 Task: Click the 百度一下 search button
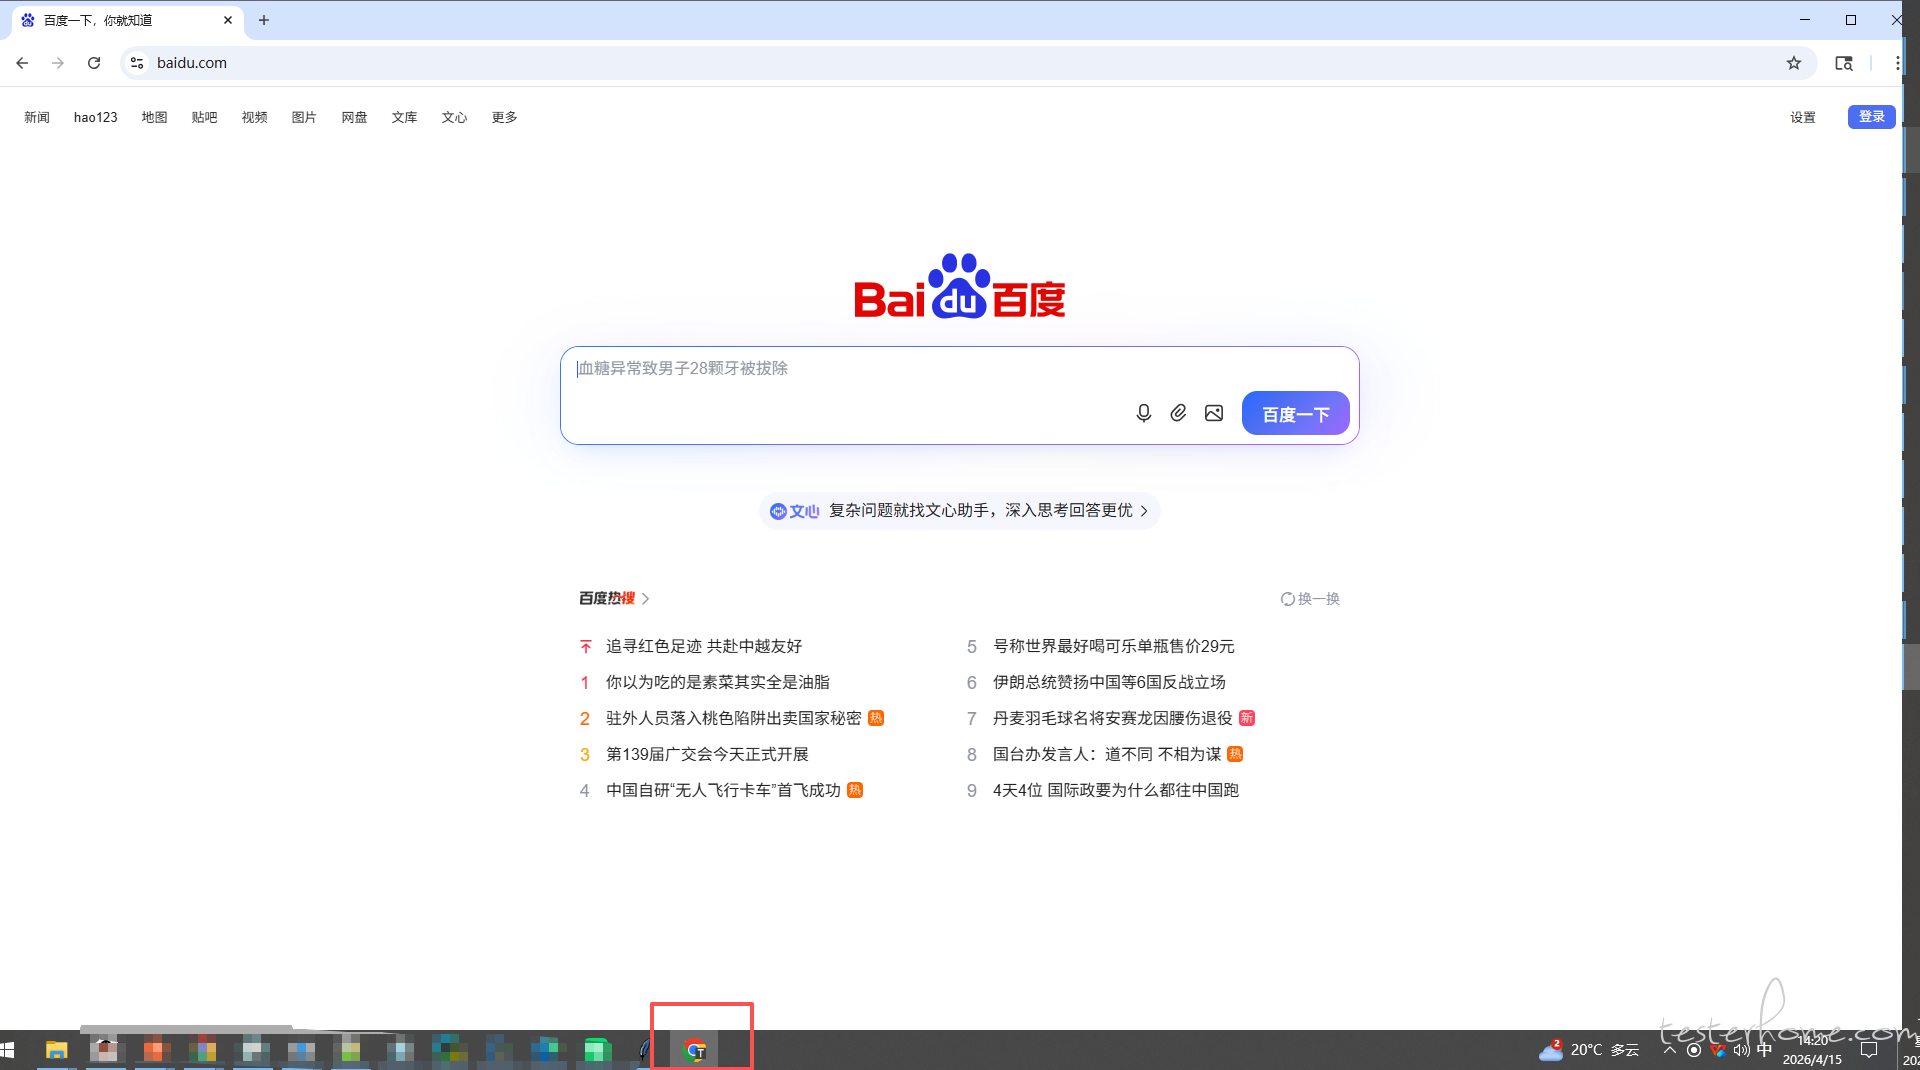[1295, 414]
